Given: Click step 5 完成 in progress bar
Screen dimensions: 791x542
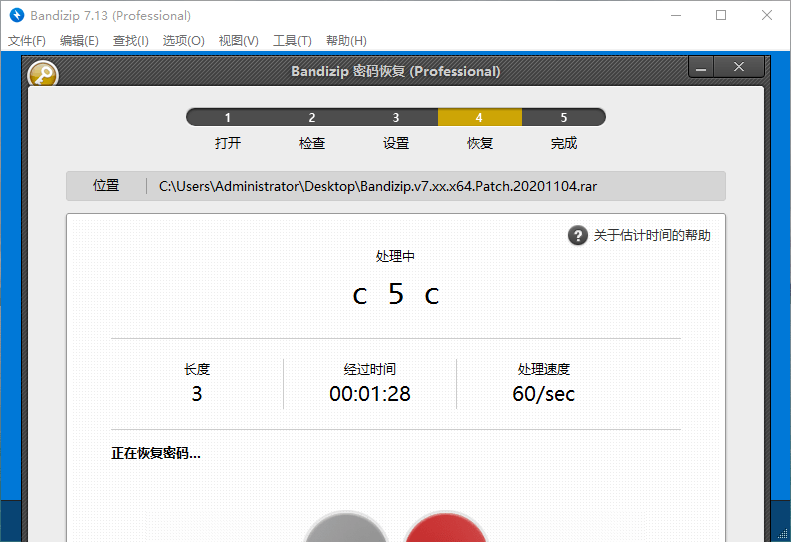Looking at the screenshot, I should pyautogui.click(x=563, y=117).
